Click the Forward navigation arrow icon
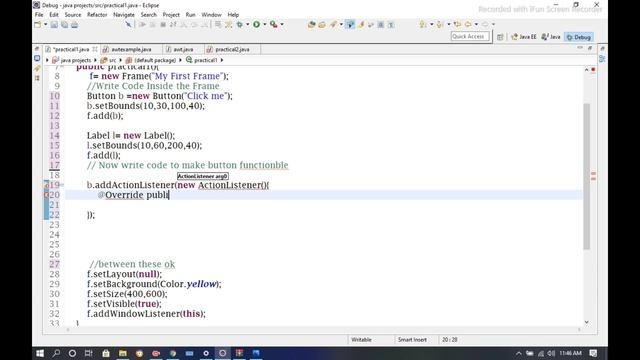The image size is (640, 360). 485,24
